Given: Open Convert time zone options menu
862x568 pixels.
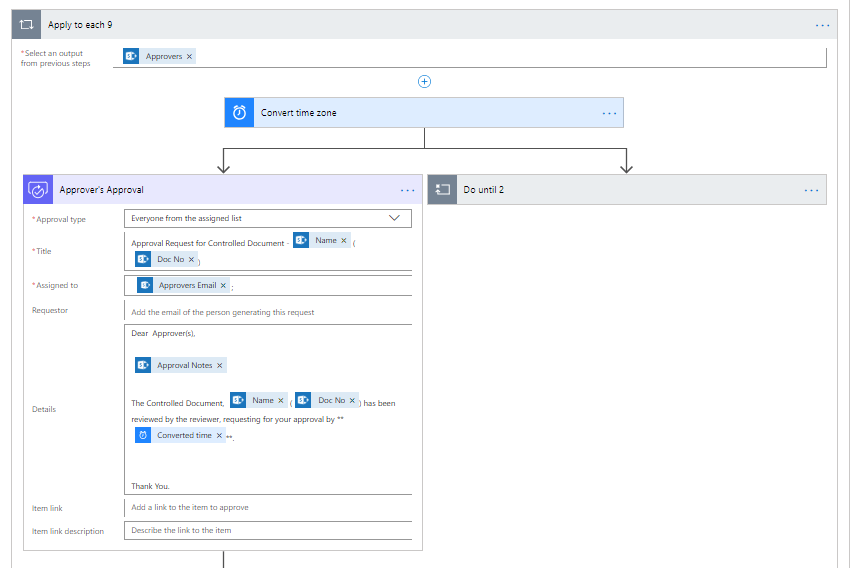Looking at the screenshot, I should coord(609,113).
